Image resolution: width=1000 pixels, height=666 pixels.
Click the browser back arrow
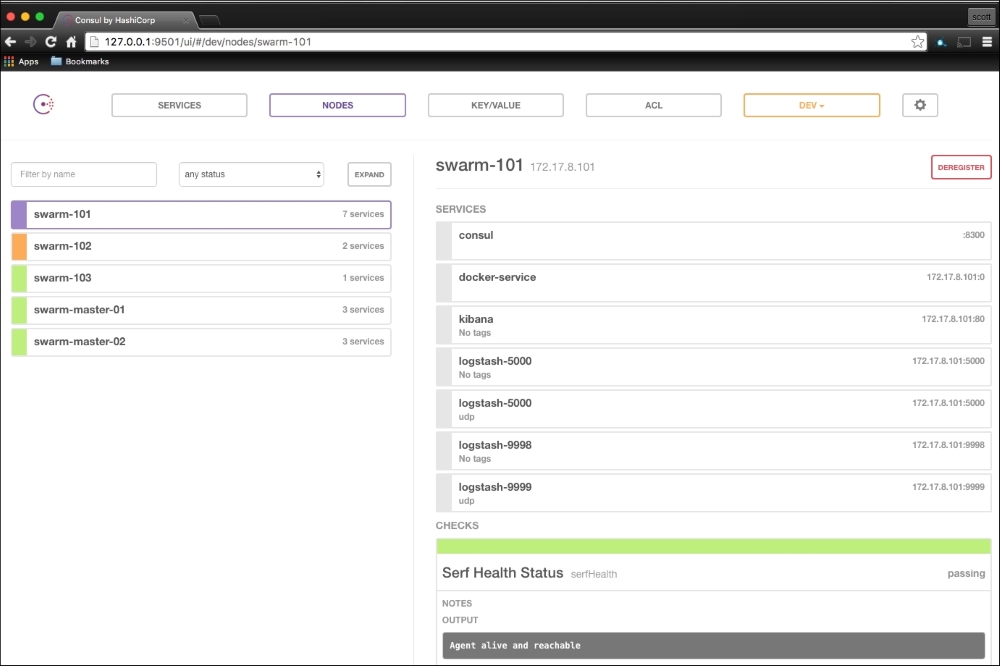point(10,42)
